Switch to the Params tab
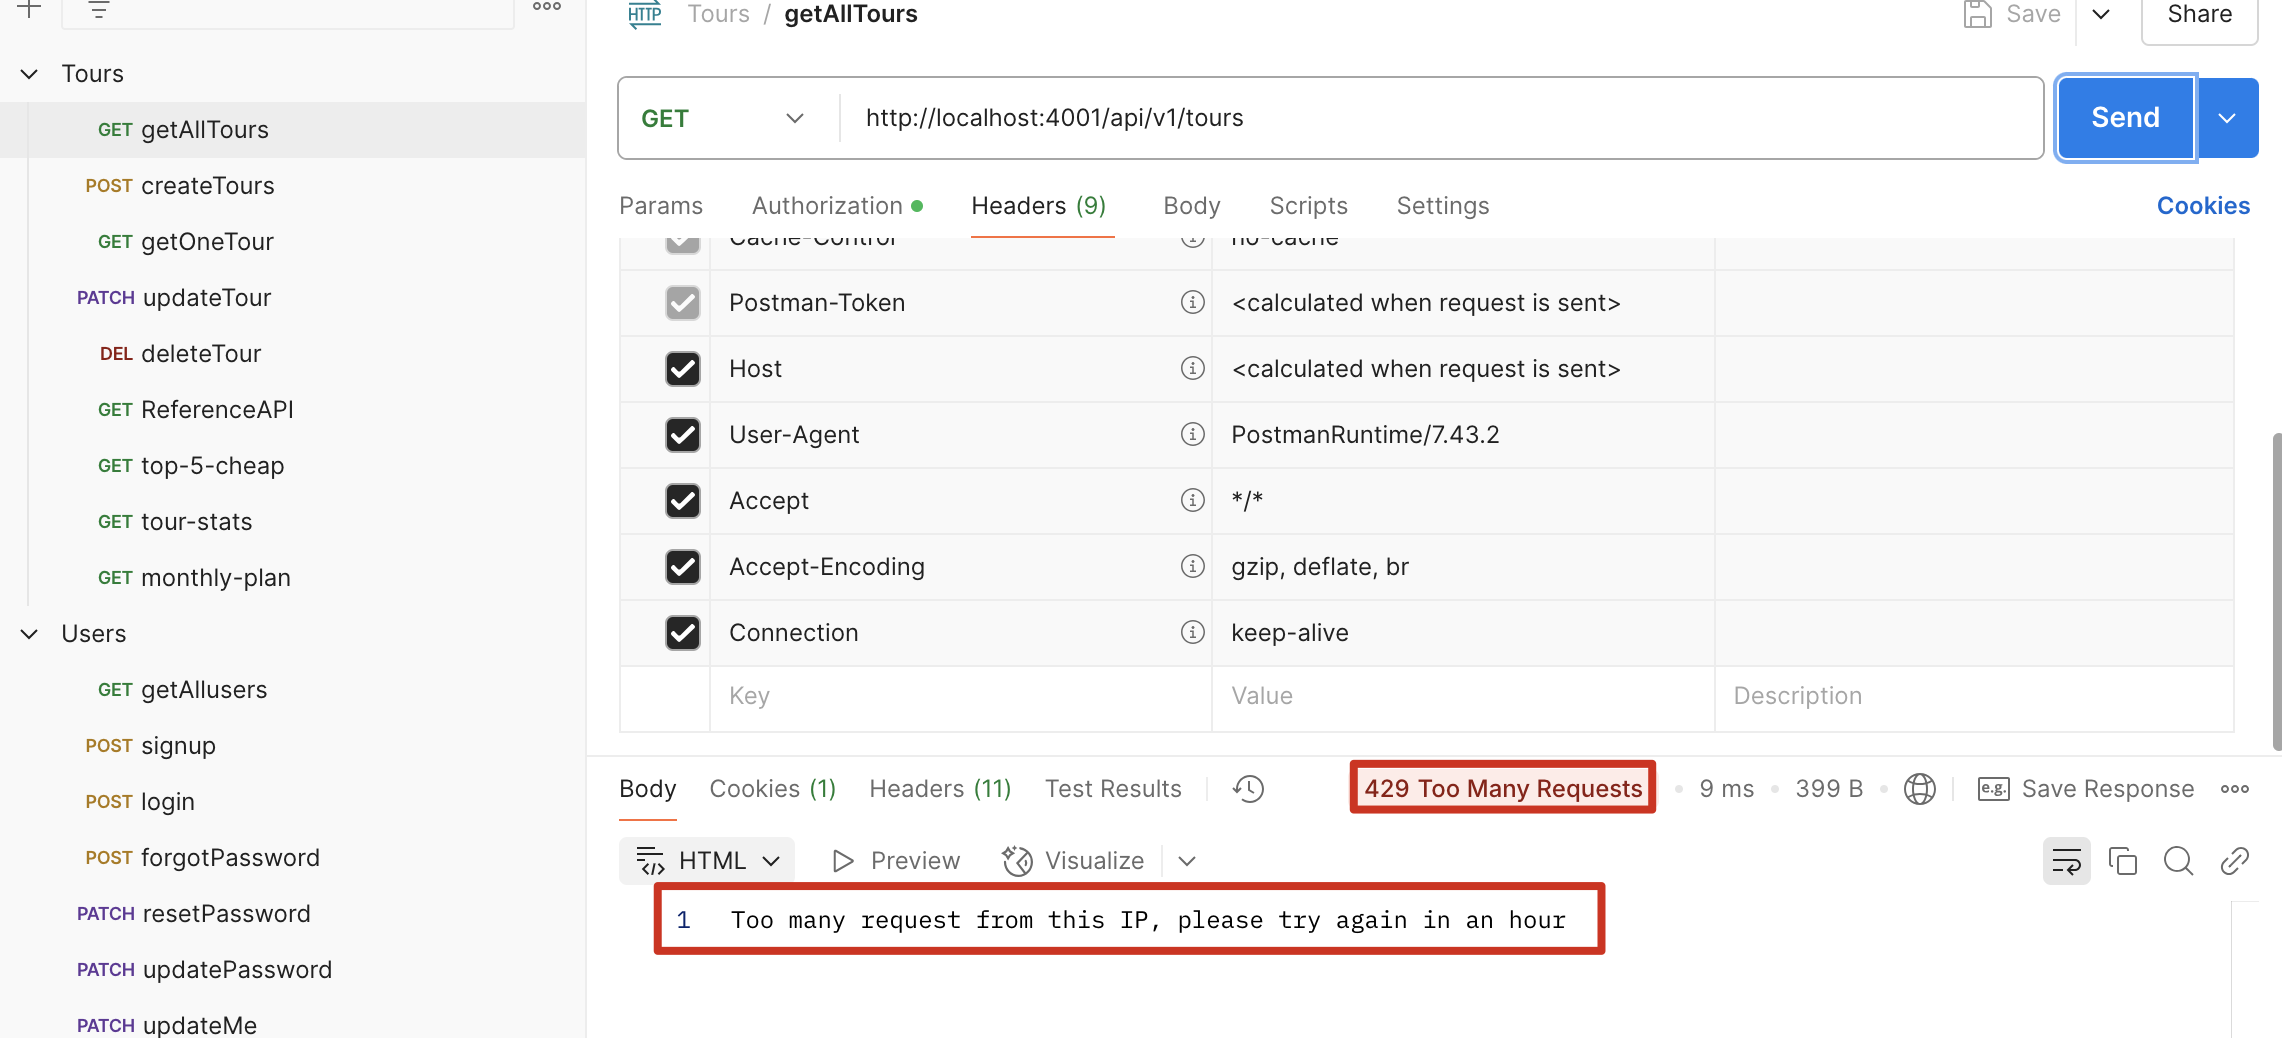 click(x=661, y=206)
